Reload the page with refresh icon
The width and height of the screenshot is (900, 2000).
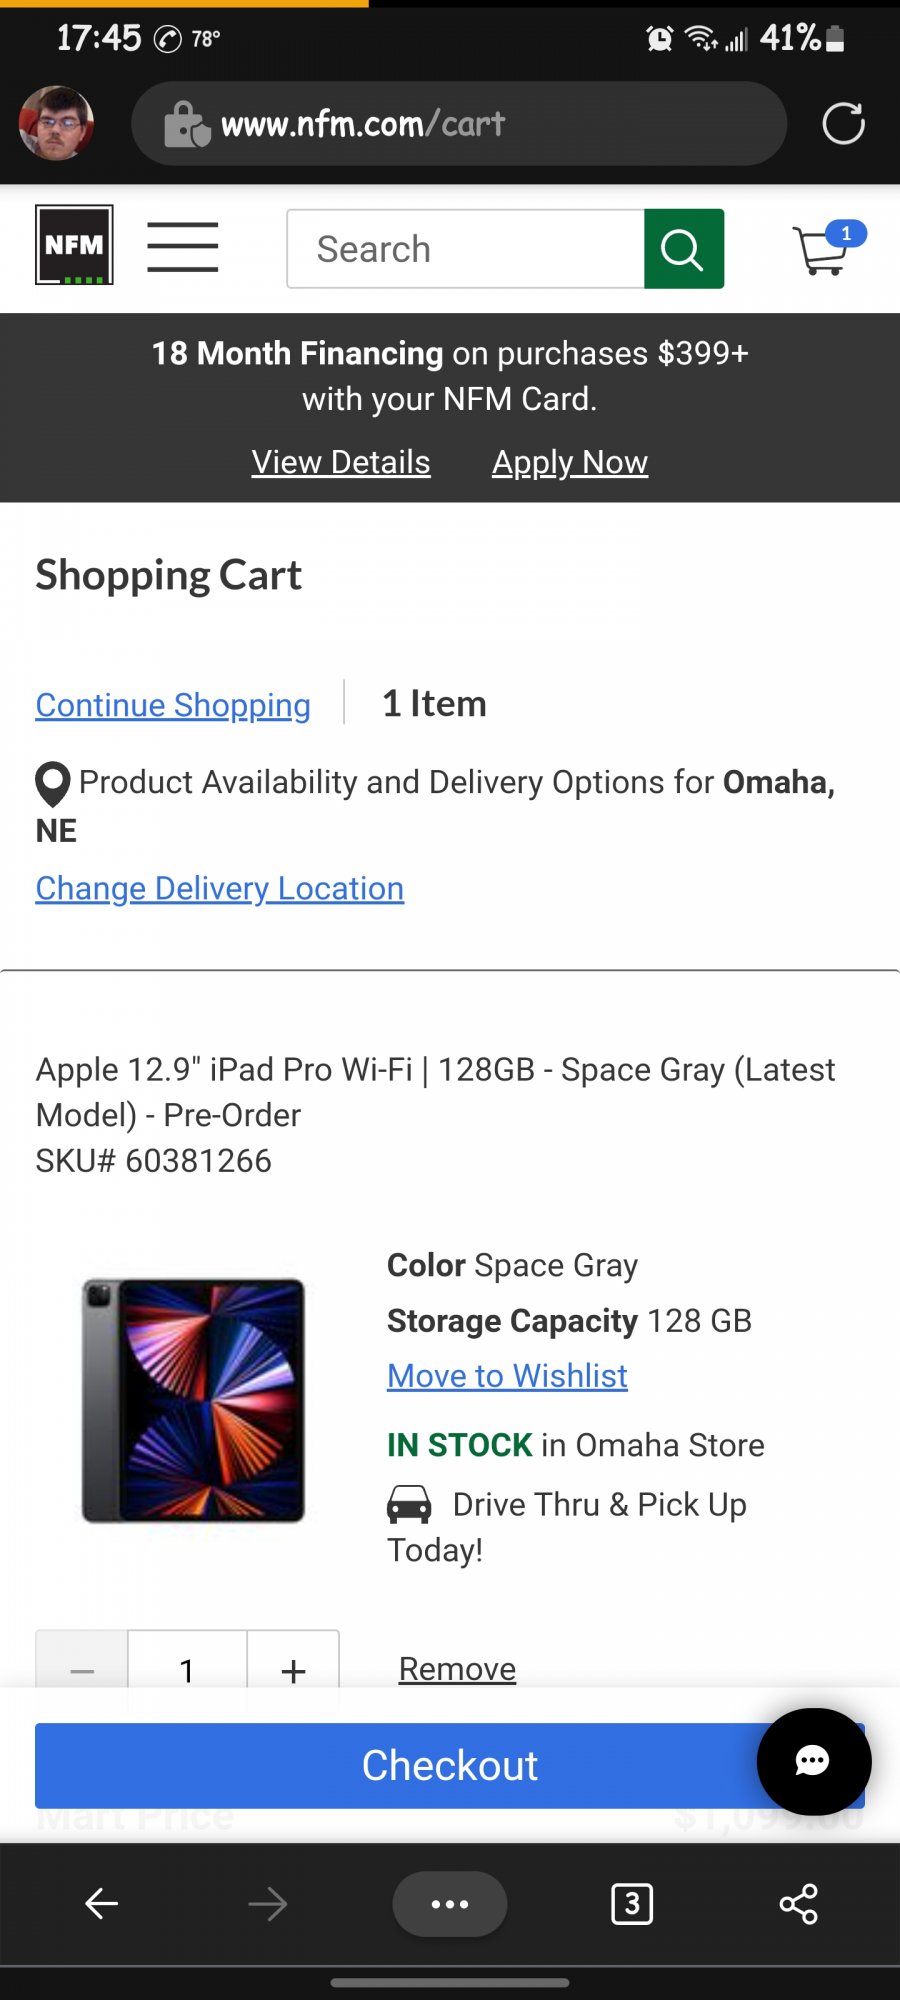tap(843, 124)
